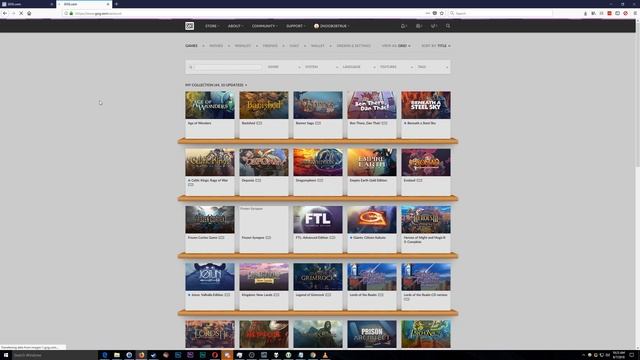640x360 pixels.
Task: Click the browser home button
Action: pyautogui.click(x=29, y=13)
